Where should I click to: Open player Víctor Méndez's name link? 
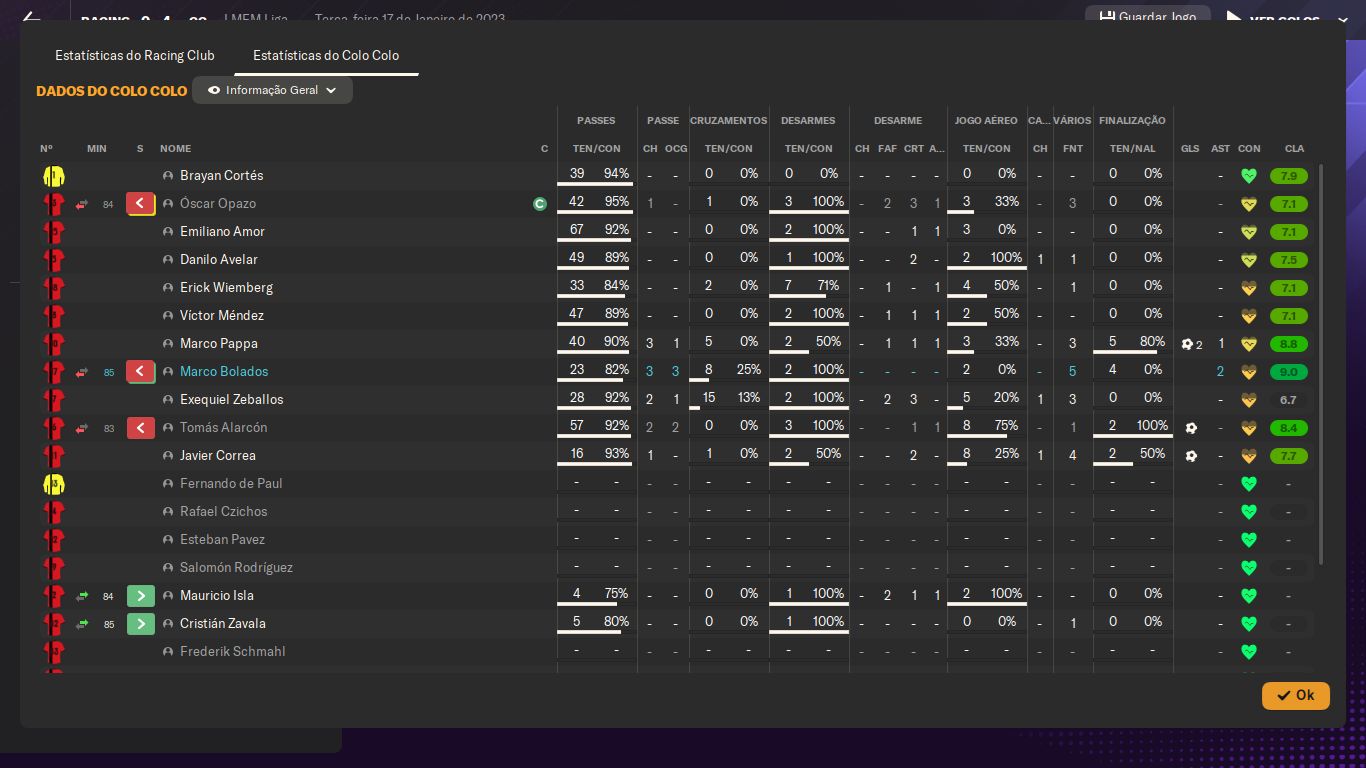(222, 316)
